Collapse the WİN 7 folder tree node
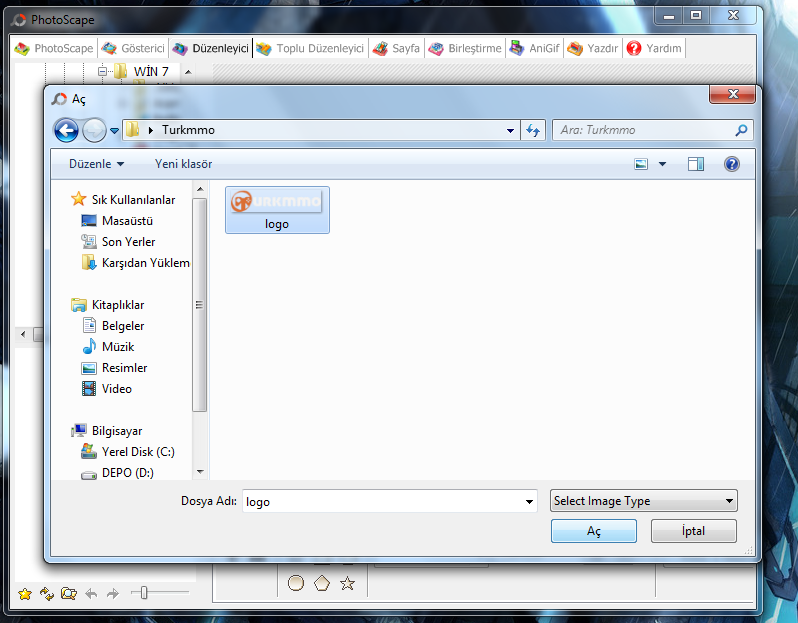The height and width of the screenshot is (623, 798). pyautogui.click(x=102, y=72)
